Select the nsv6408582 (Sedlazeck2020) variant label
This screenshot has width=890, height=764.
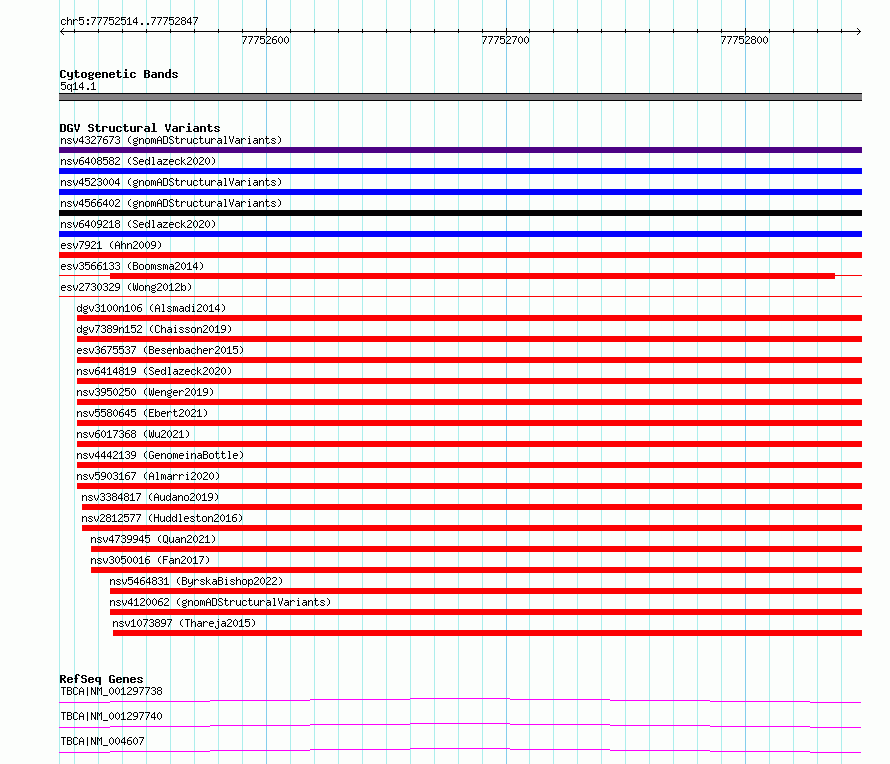138,161
